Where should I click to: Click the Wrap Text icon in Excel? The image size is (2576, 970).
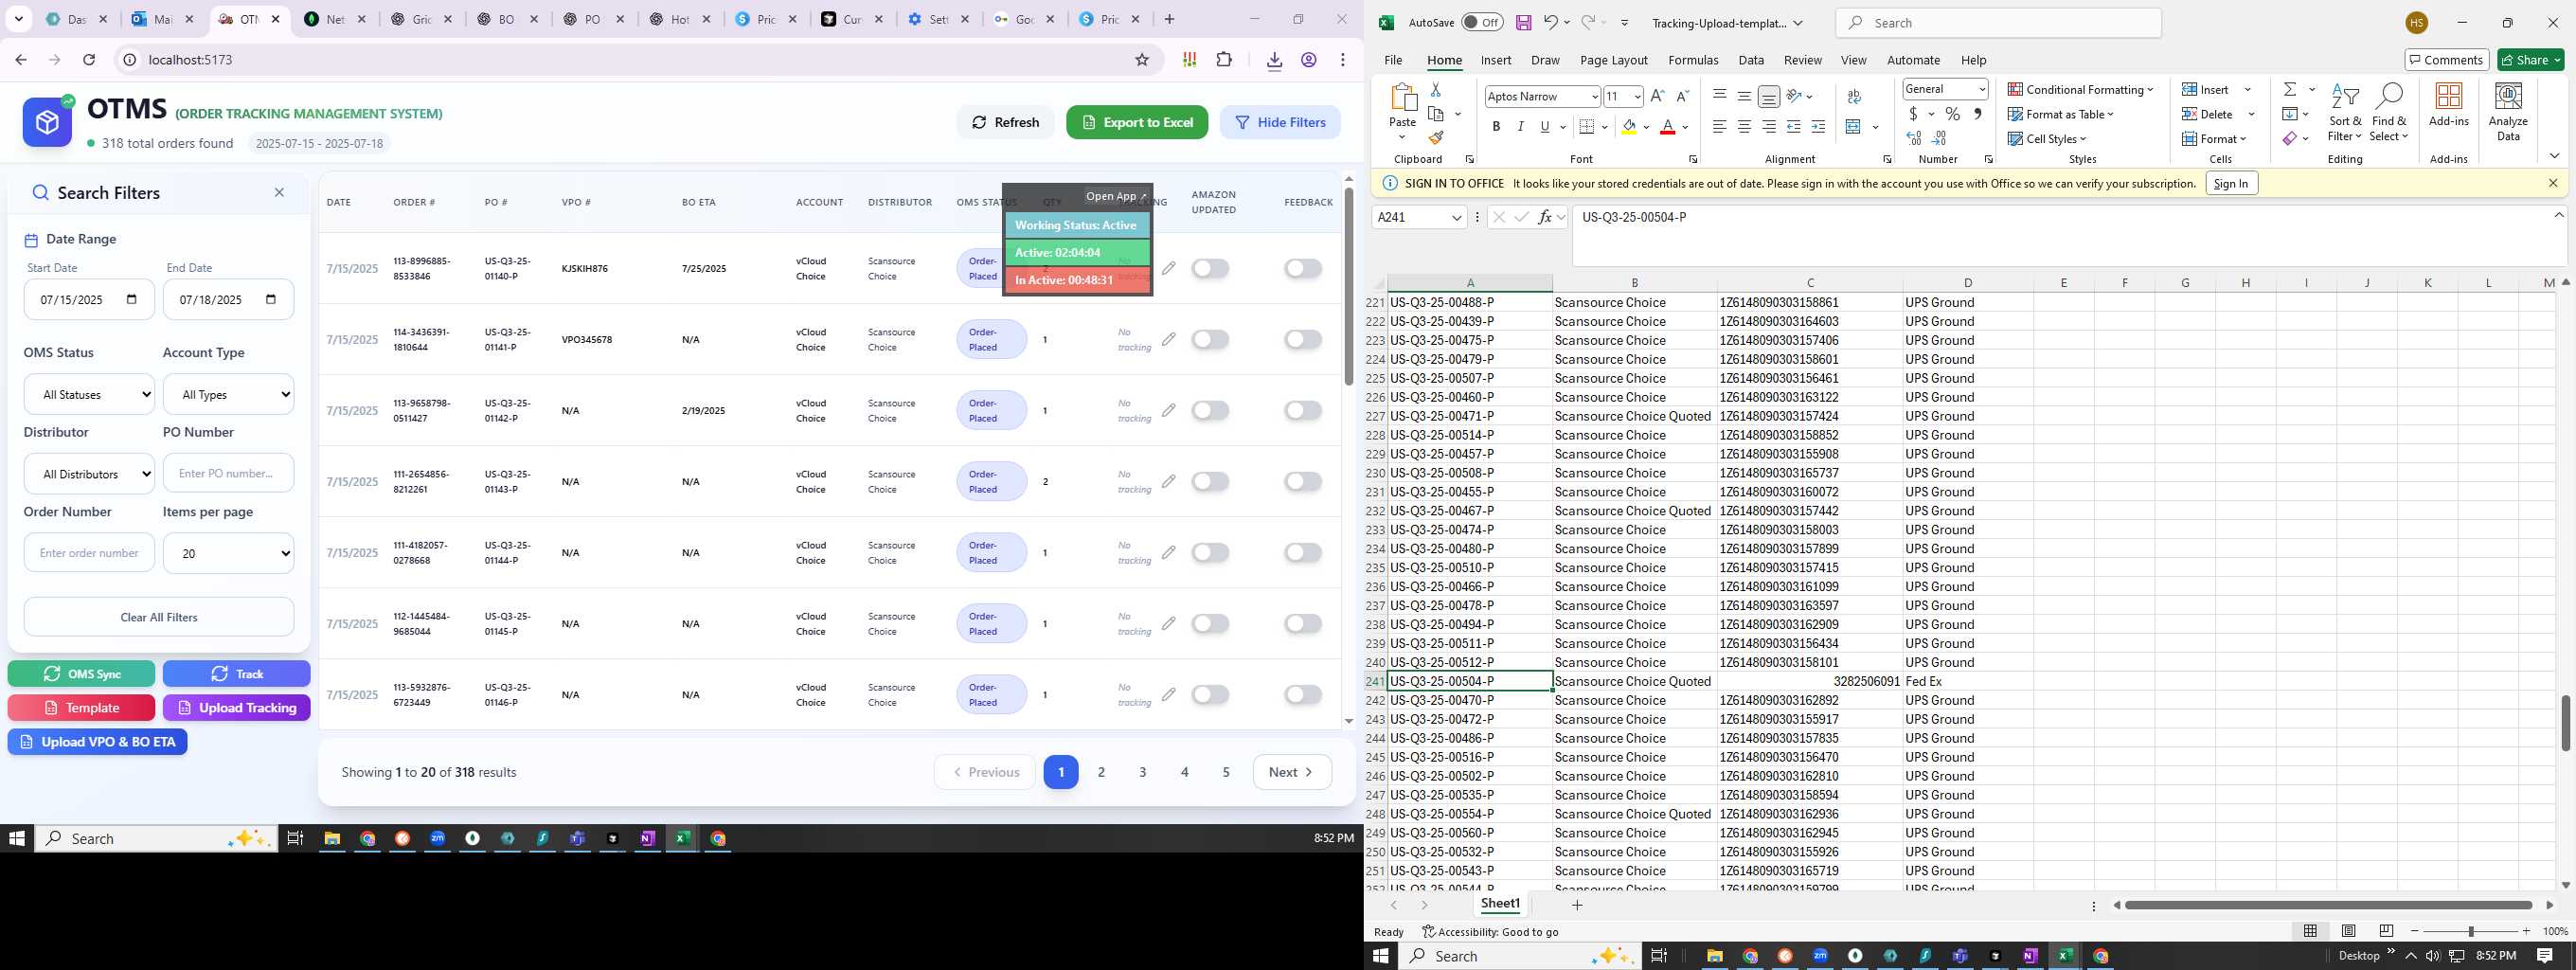(x=1854, y=97)
